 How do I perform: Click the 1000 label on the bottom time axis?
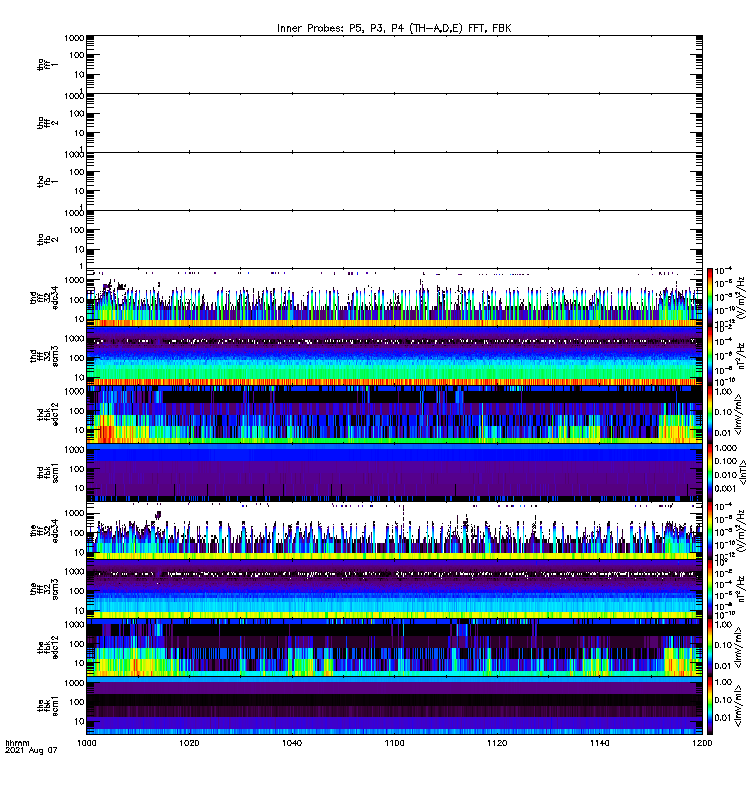click(87, 743)
